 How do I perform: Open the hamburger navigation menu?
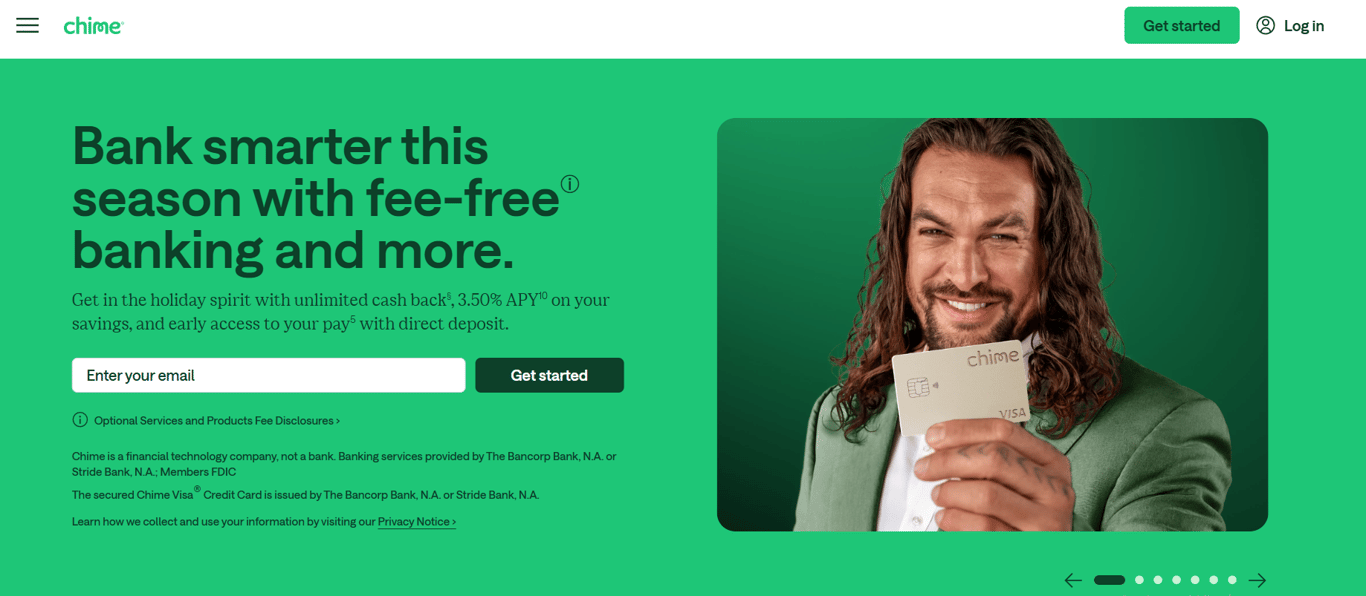[27, 26]
